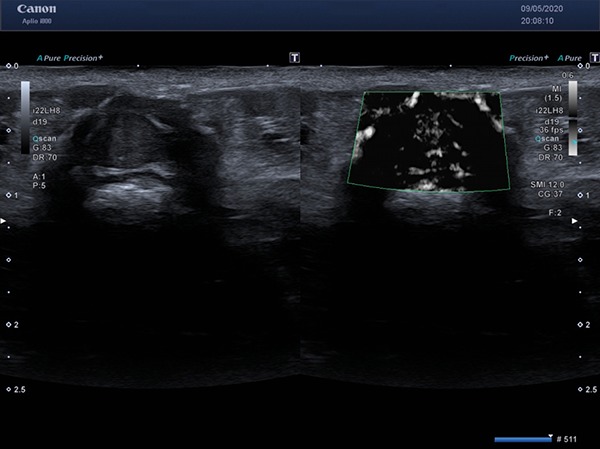Click the T icon above the right SMI panel
This screenshot has height=449, width=600.
[x=595, y=58]
